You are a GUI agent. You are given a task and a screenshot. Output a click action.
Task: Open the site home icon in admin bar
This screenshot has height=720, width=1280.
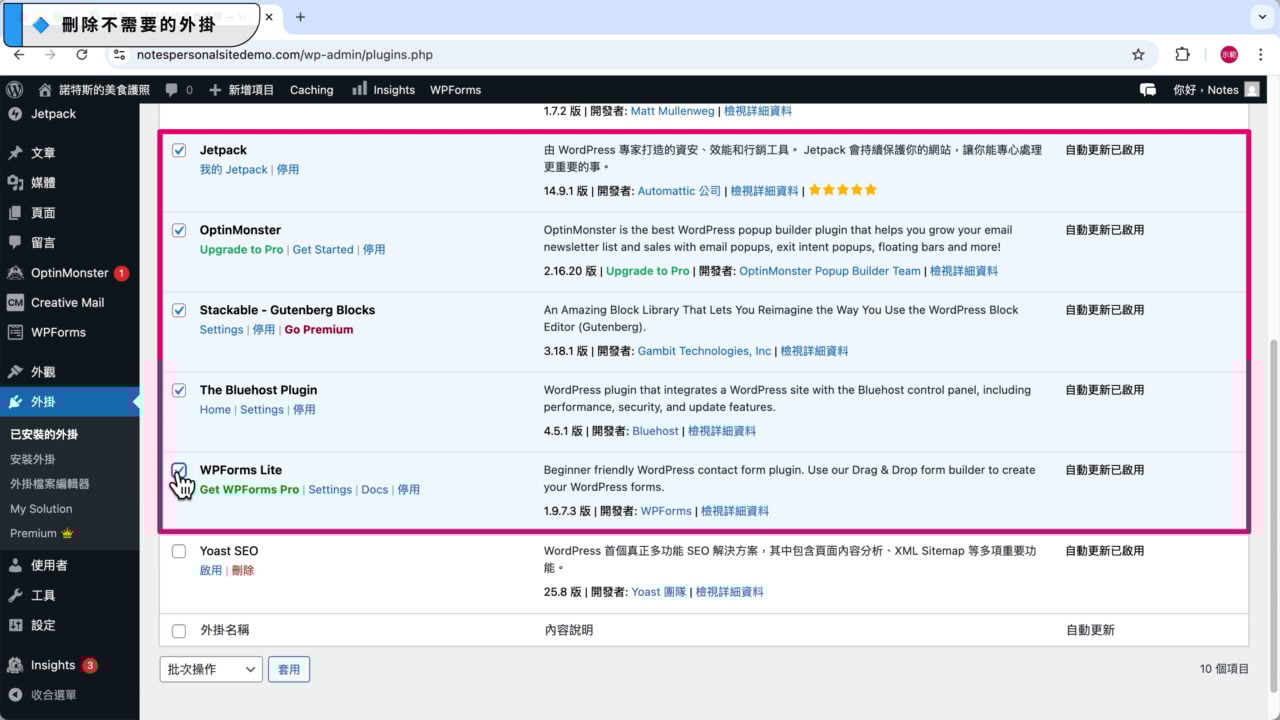44,90
